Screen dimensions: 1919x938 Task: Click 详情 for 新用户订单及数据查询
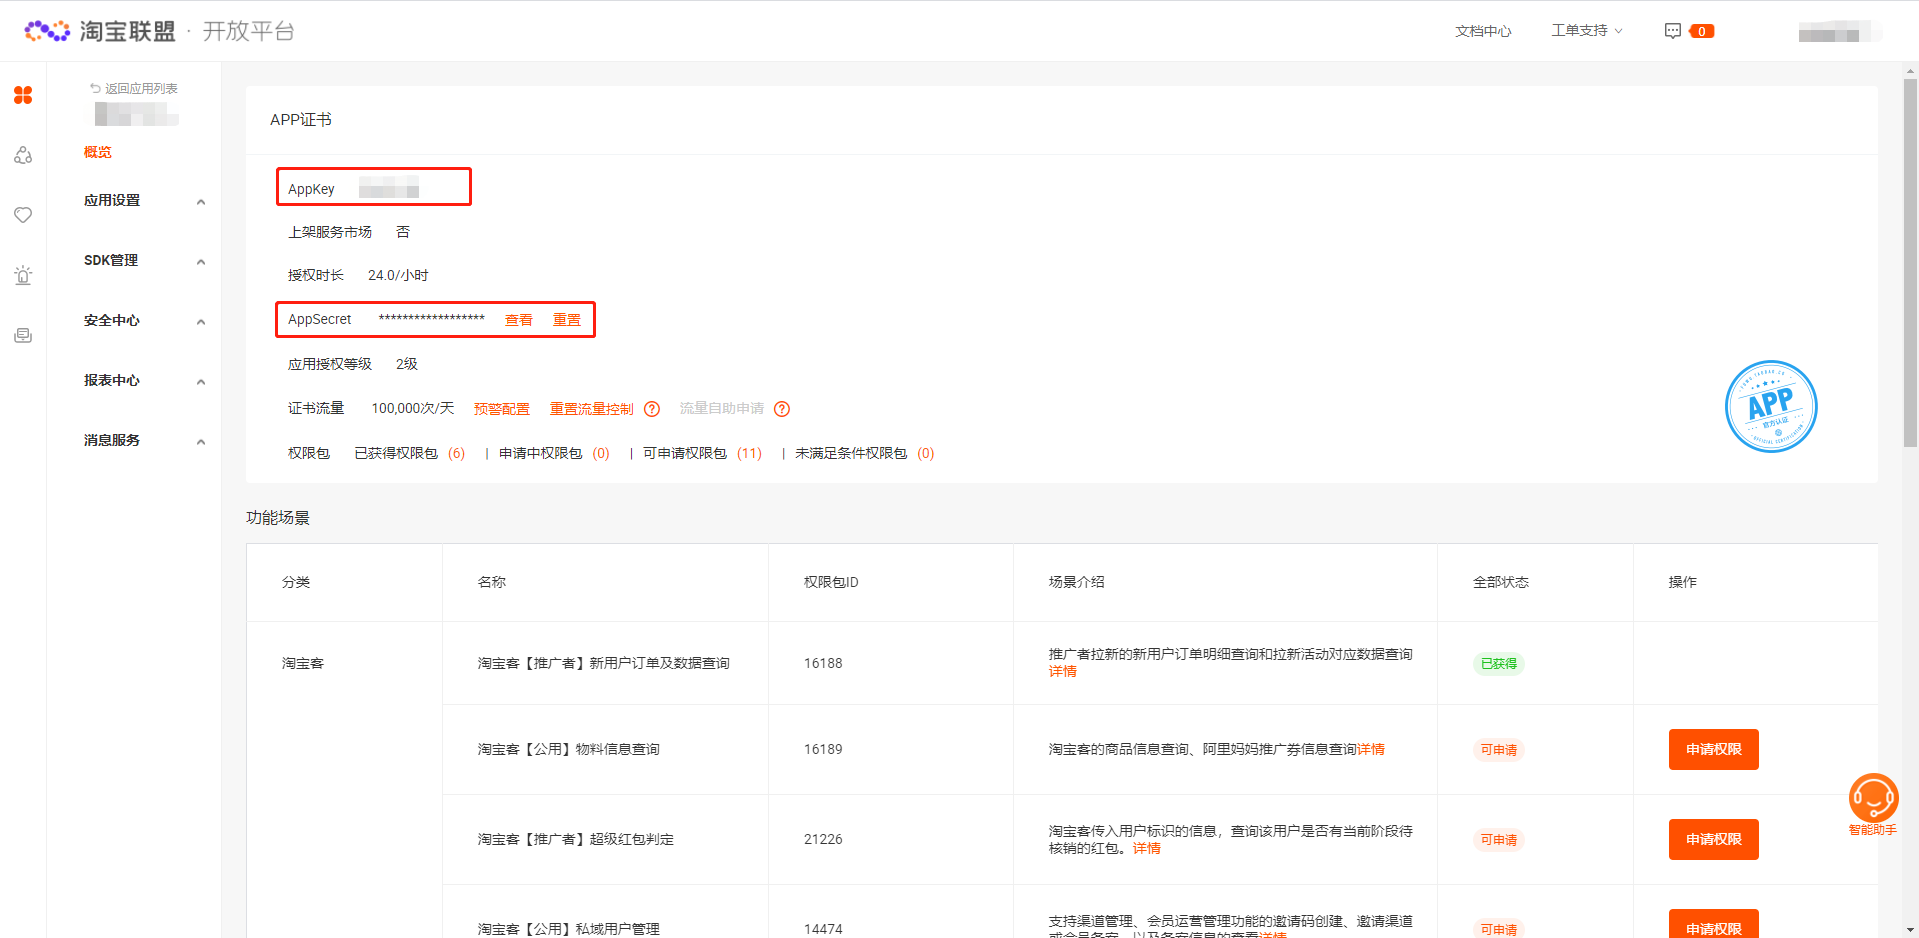click(1063, 671)
